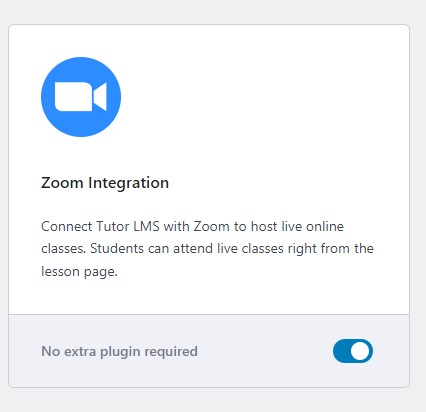Click the word Integration in the title
426x412 pixels.
pos(128,183)
